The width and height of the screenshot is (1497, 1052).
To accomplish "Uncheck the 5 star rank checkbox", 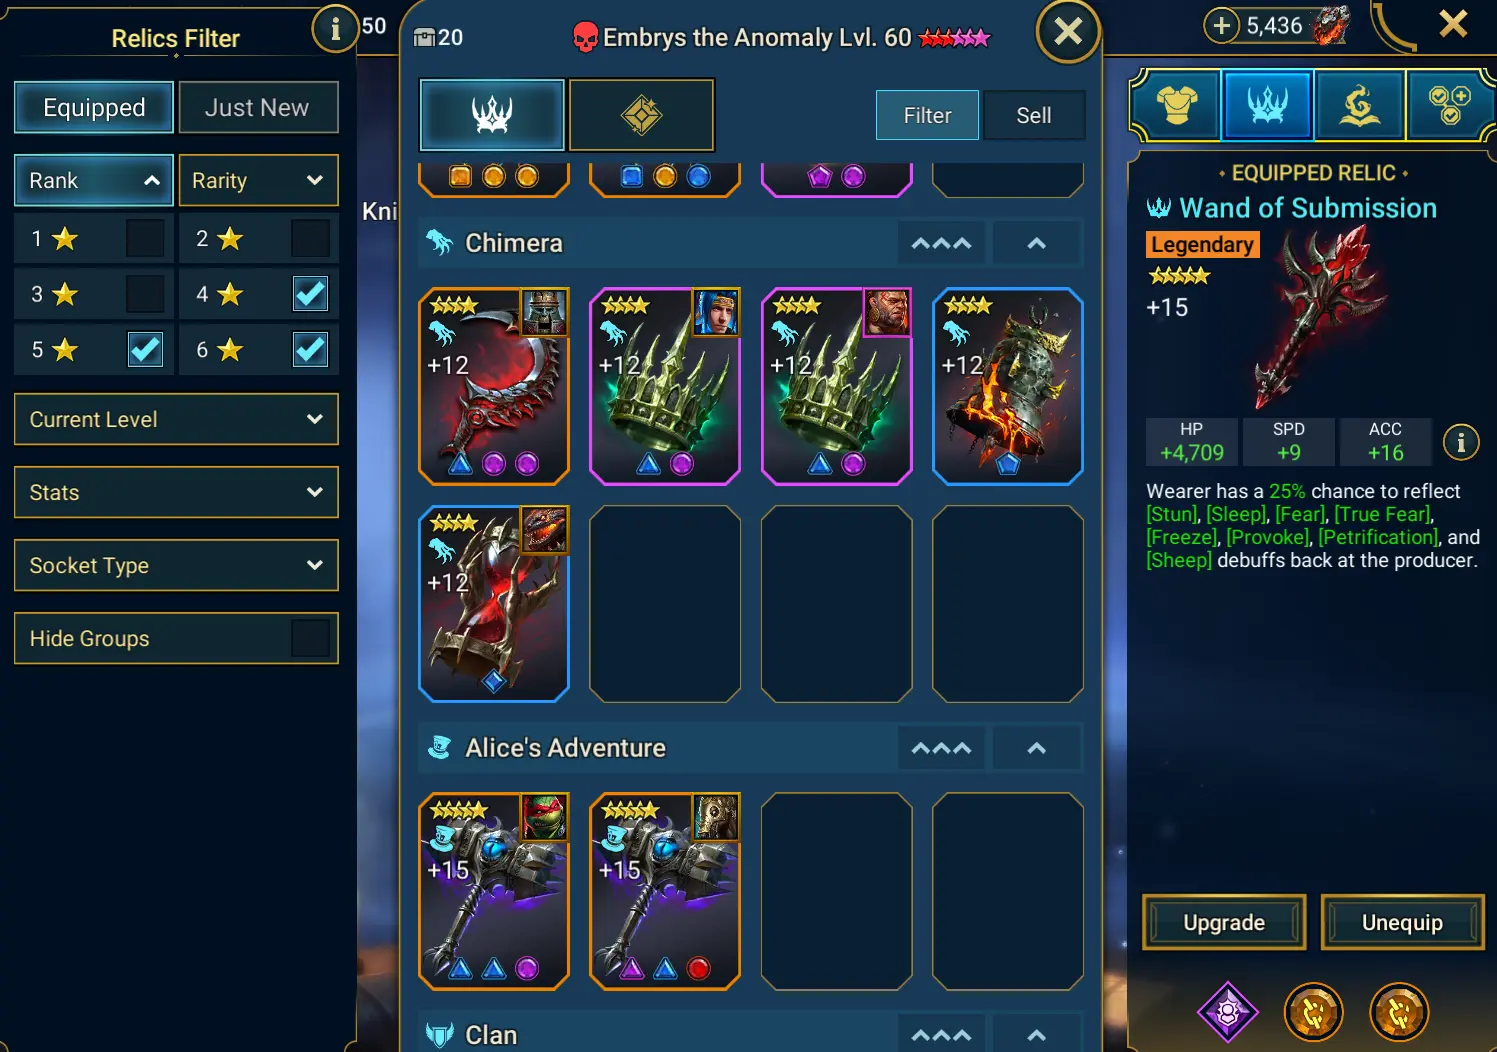I will point(146,349).
